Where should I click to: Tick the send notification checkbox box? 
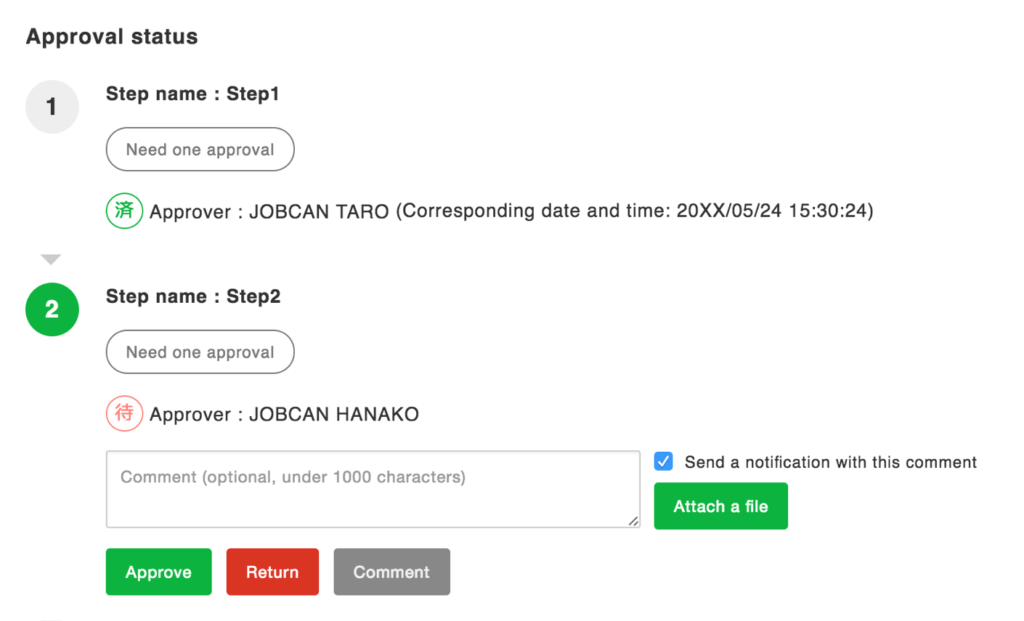[x=663, y=461]
